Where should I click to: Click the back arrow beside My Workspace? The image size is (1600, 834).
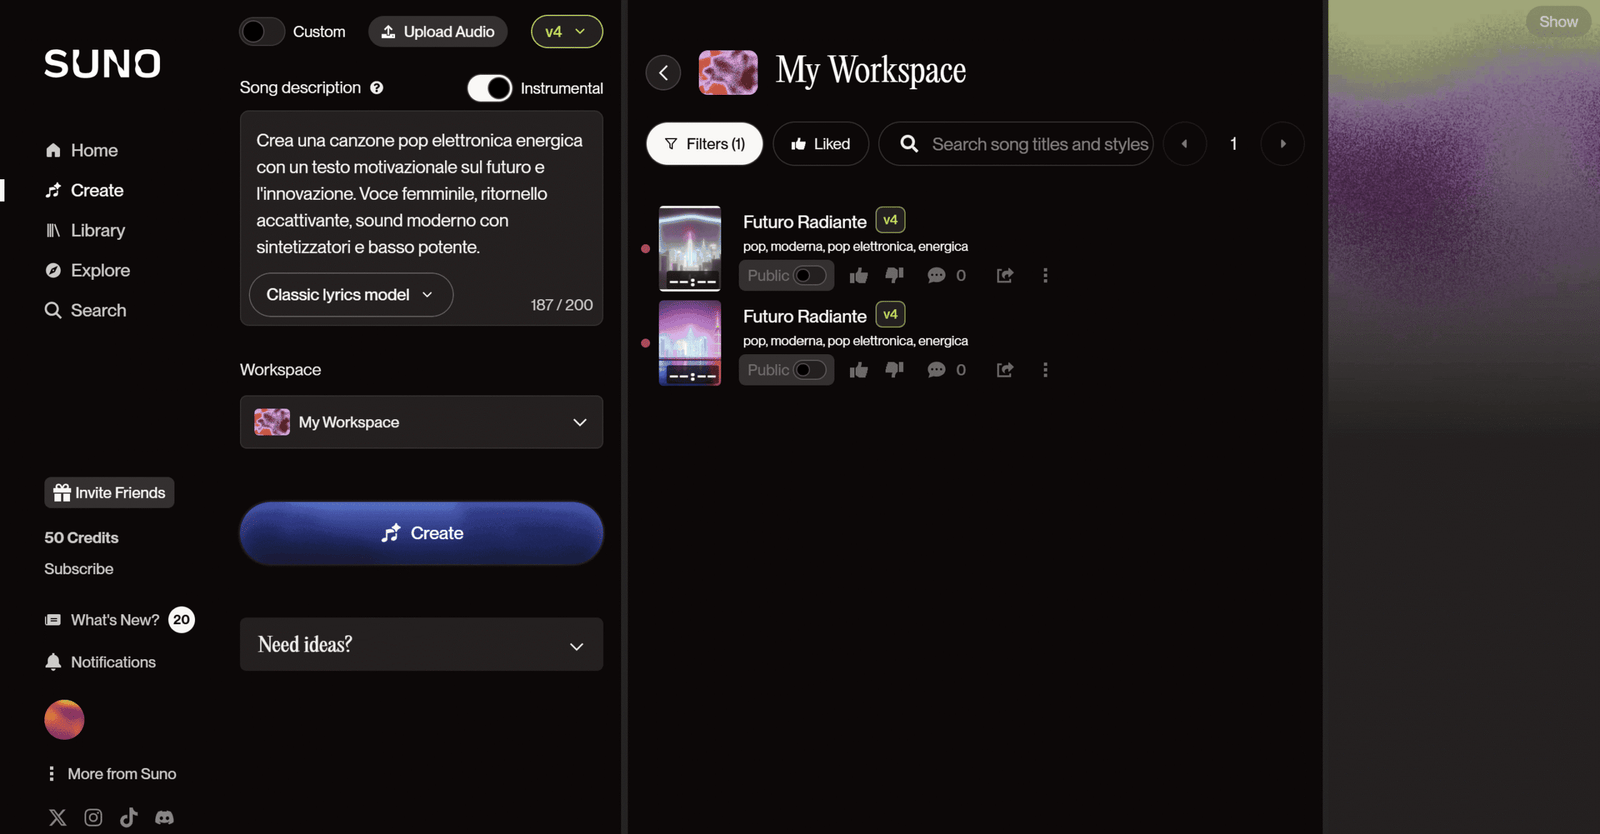pyautogui.click(x=663, y=73)
